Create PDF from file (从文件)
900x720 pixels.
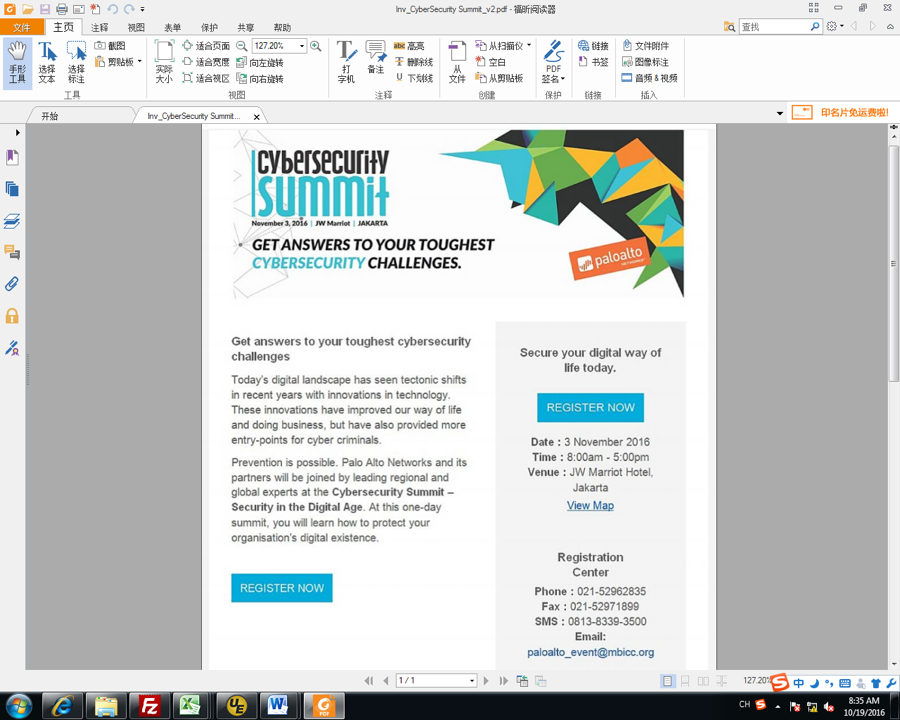click(457, 63)
